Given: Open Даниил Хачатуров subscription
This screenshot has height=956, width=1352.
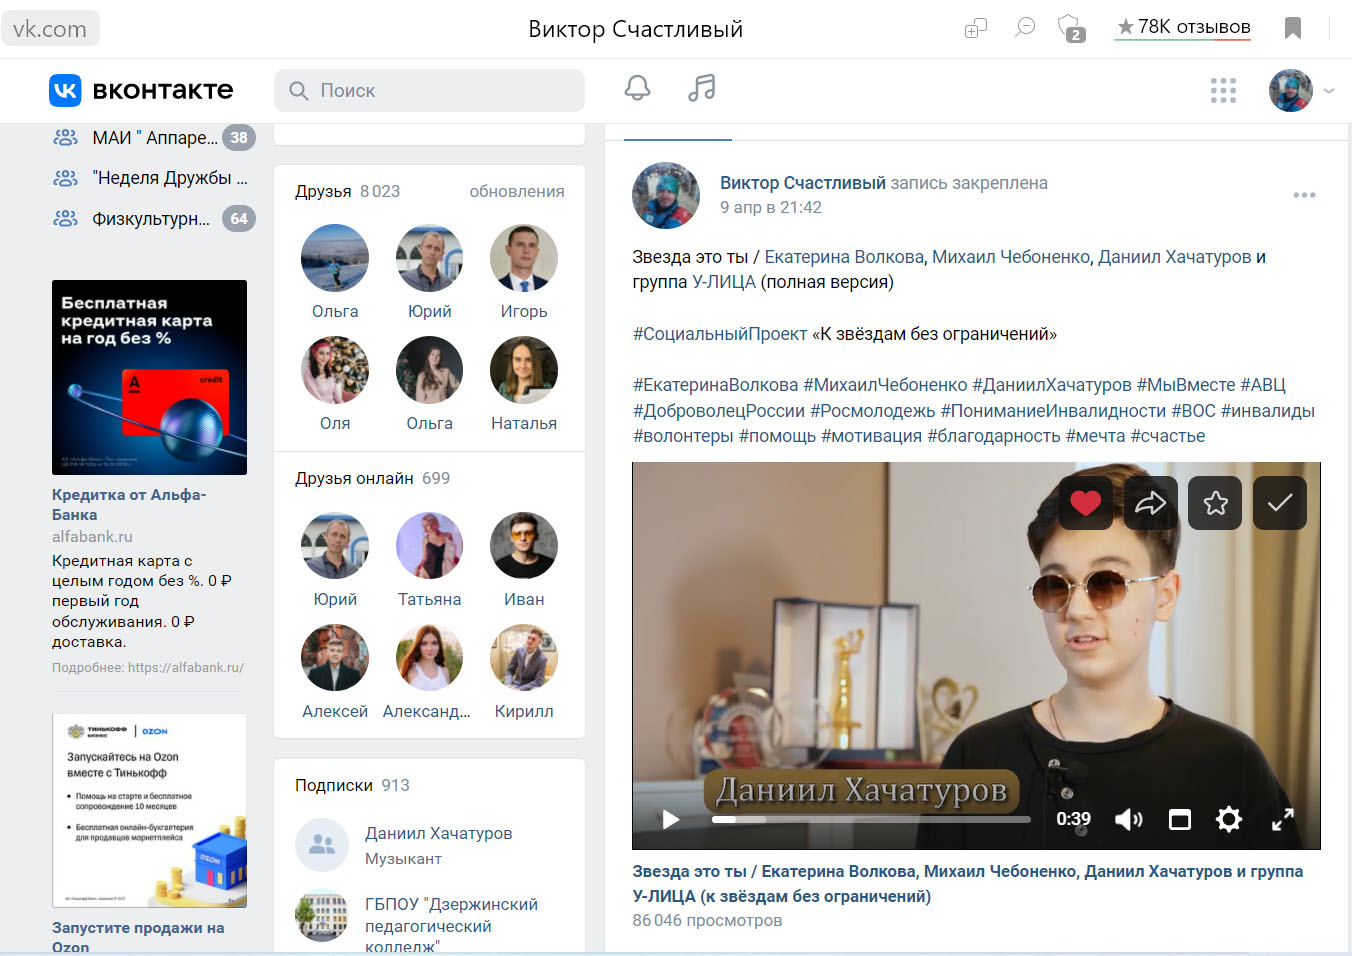Looking at the screenshot, I should 438,833.
